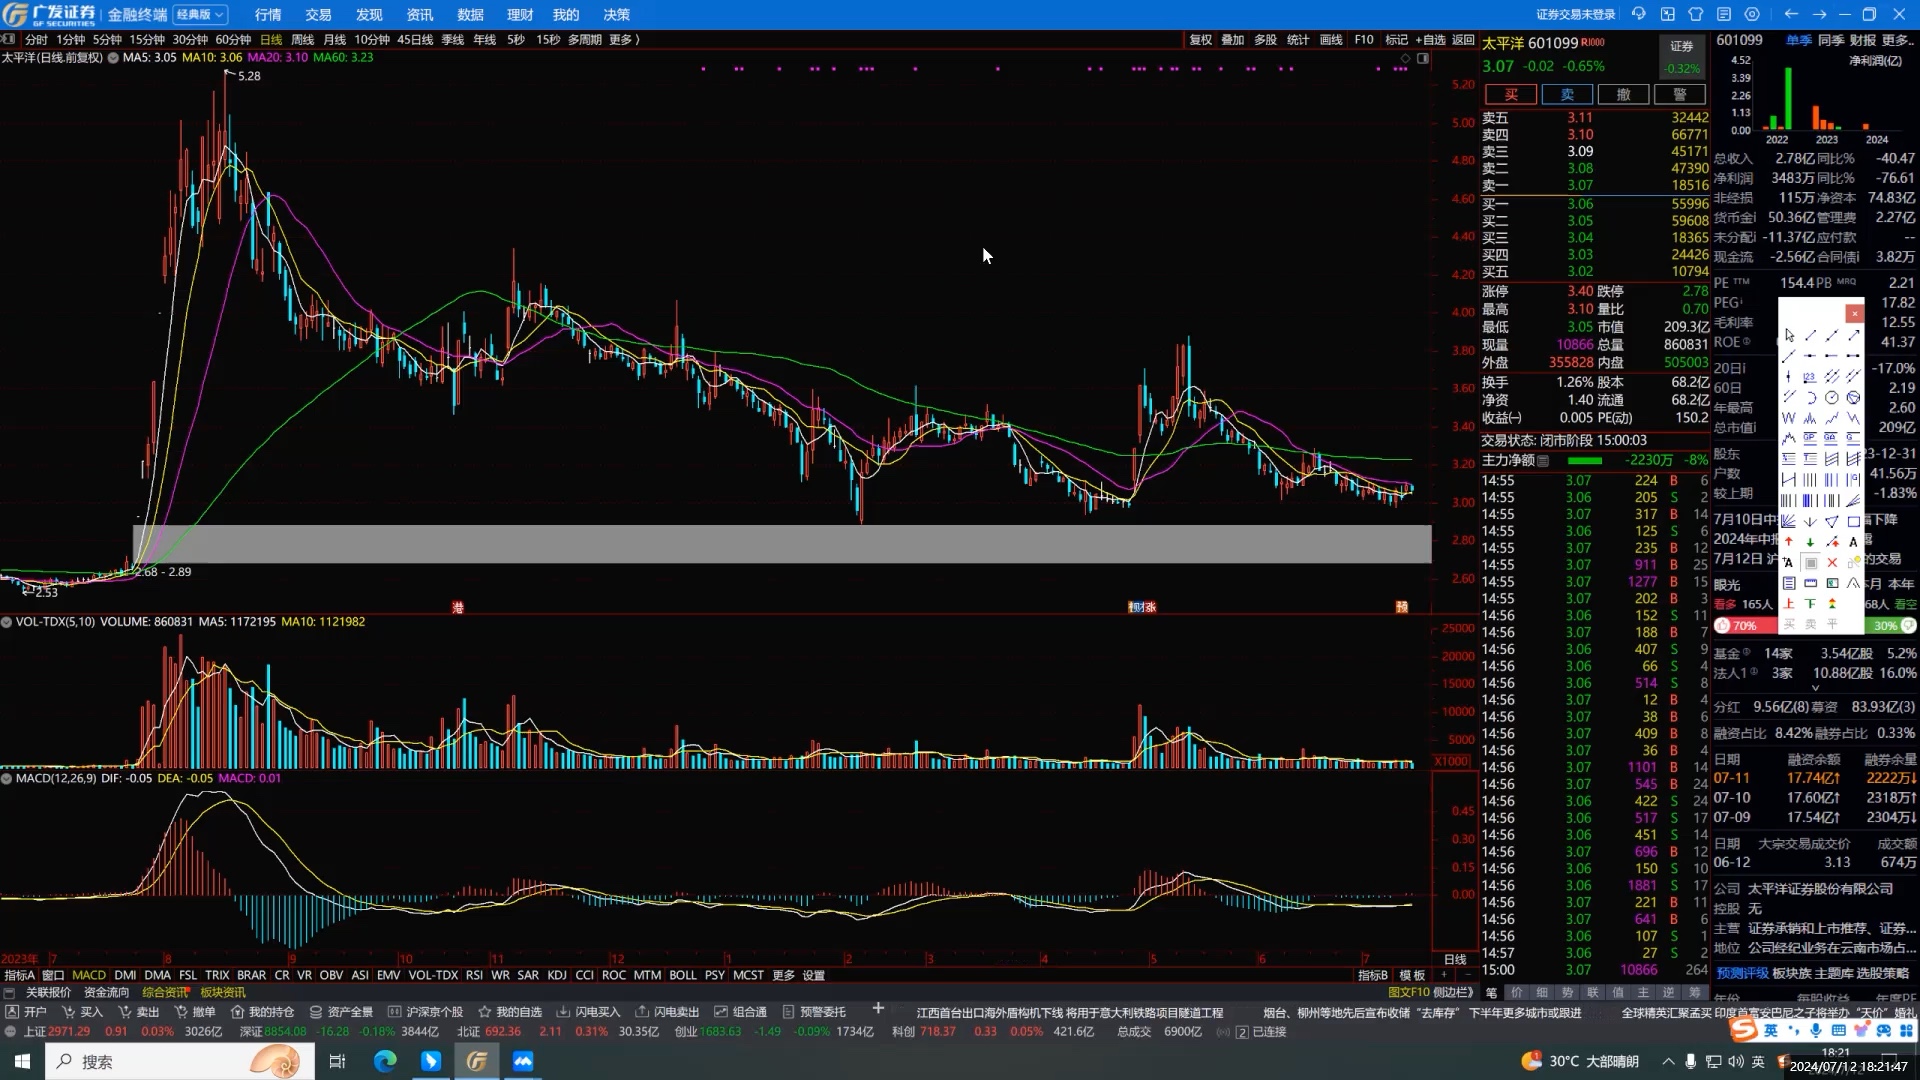This screenshot has height=1080, width=1920.
Task: Expand 更多 chart period options
Action: 623,40
